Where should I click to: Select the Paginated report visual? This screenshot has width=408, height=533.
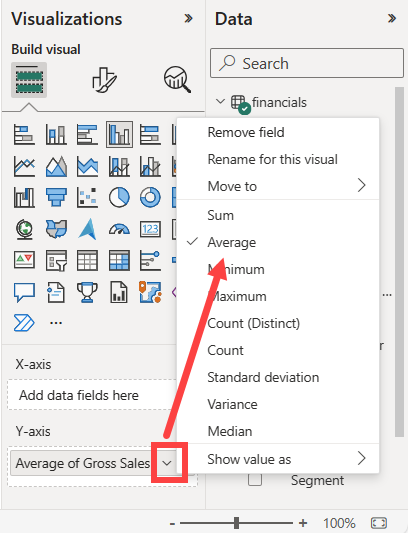tap(119, 292)
